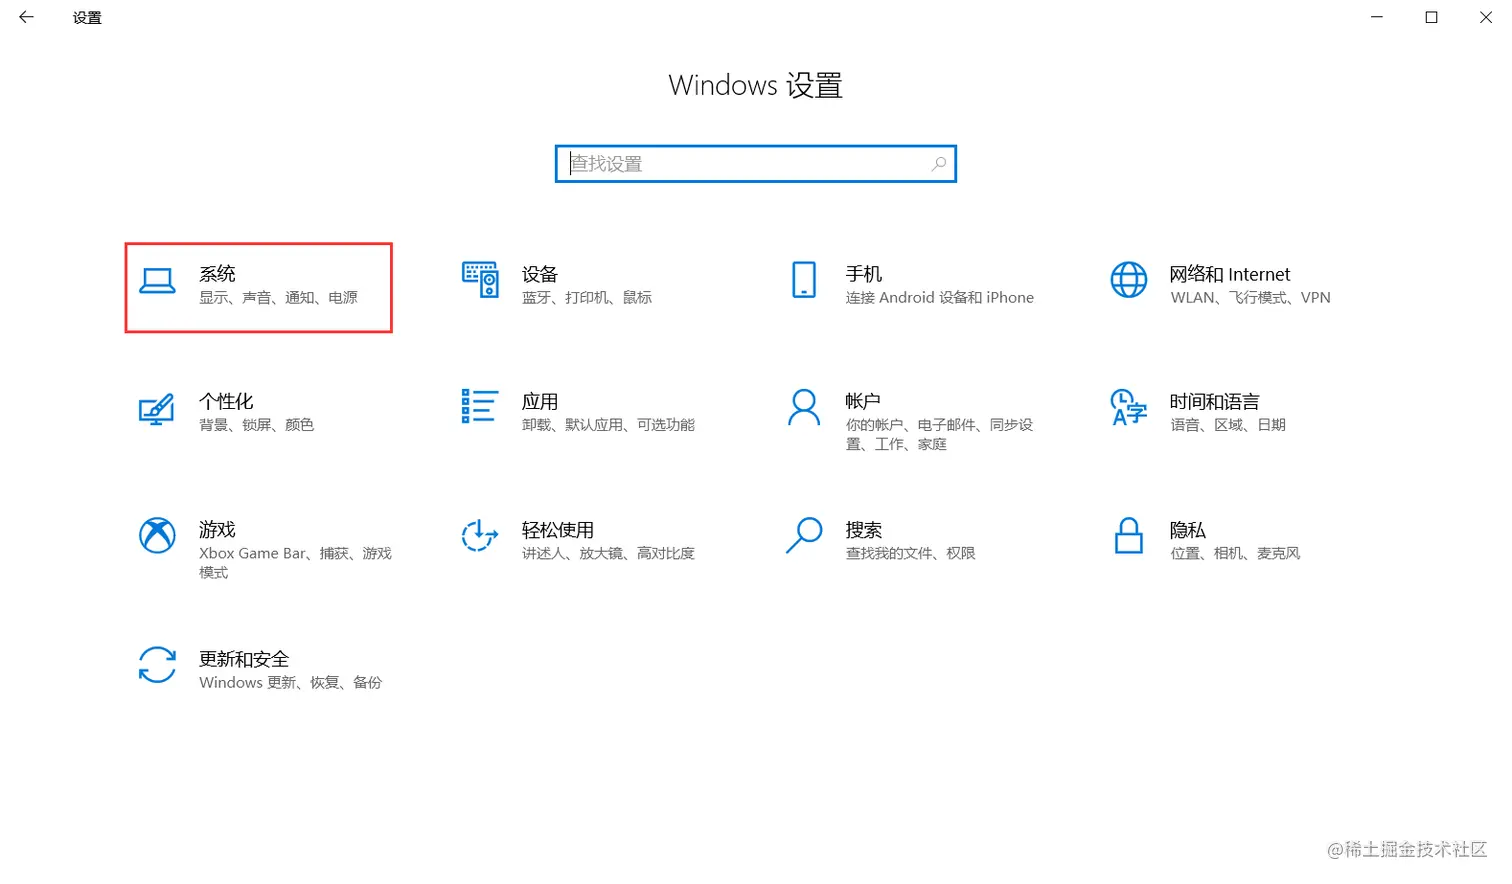Click the Xbox Gaming icon

[x=157, y=535]
